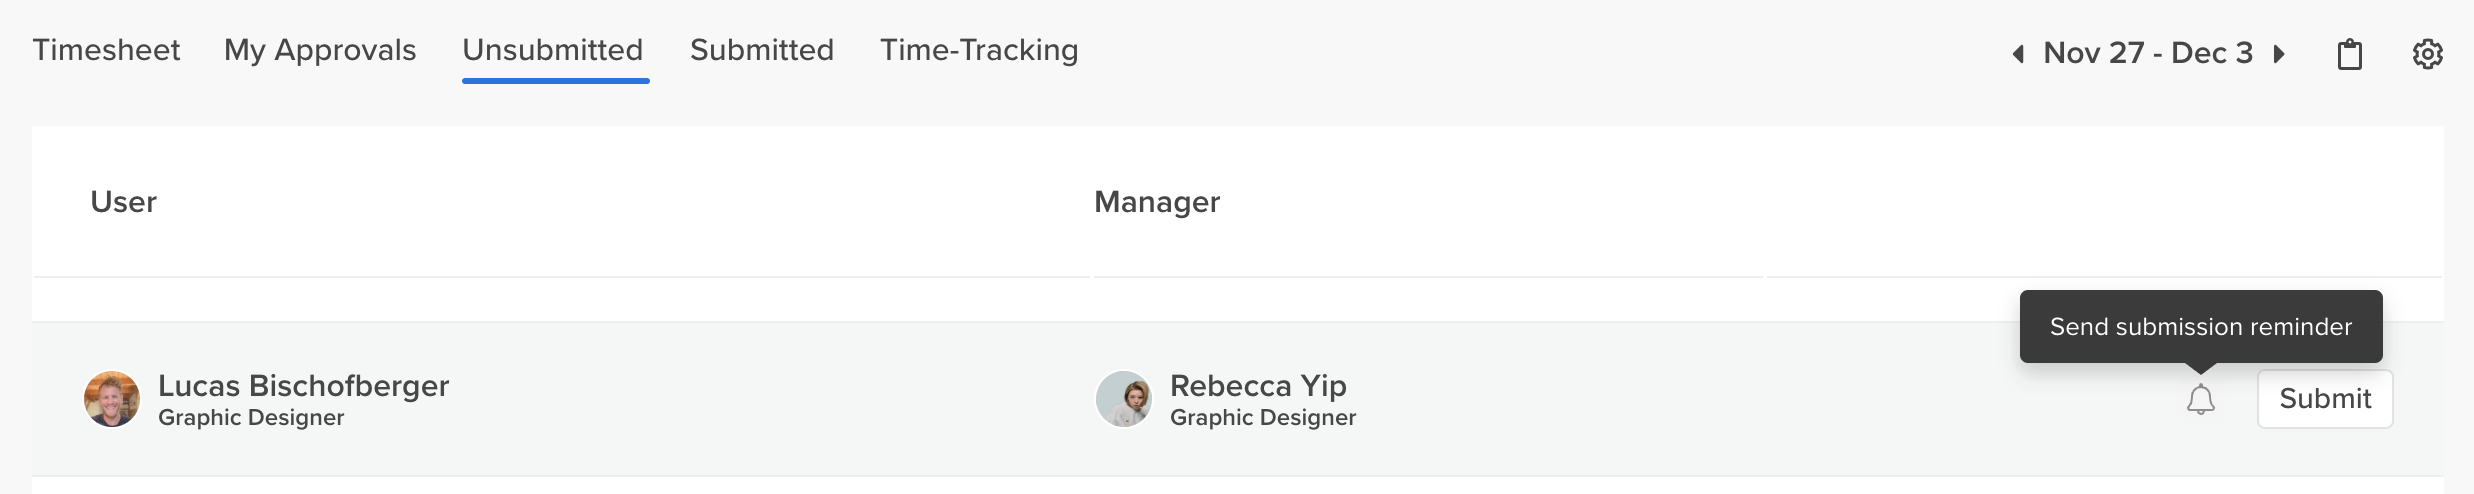Open Rebecca Yip's name link
This screenshot has height=494, width=2474.
pos(1258,385)
